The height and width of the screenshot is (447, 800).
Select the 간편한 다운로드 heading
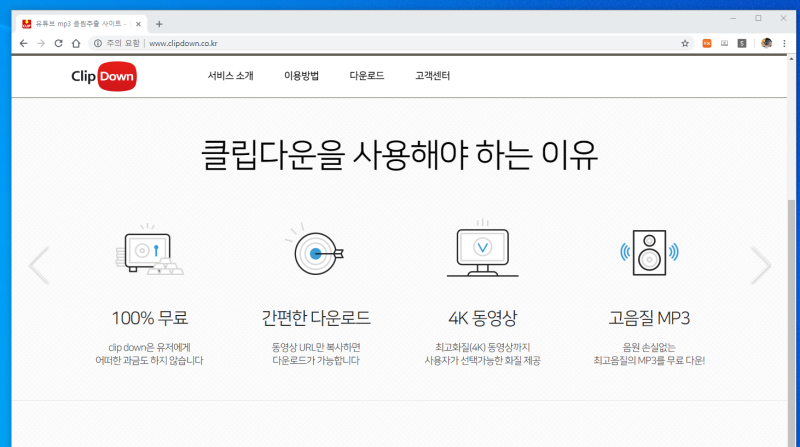(316, 318)
